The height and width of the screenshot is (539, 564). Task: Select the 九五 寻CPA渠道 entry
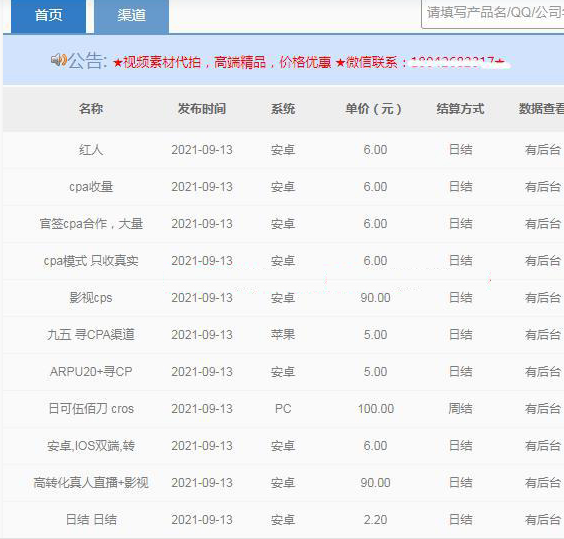(91, 335)
